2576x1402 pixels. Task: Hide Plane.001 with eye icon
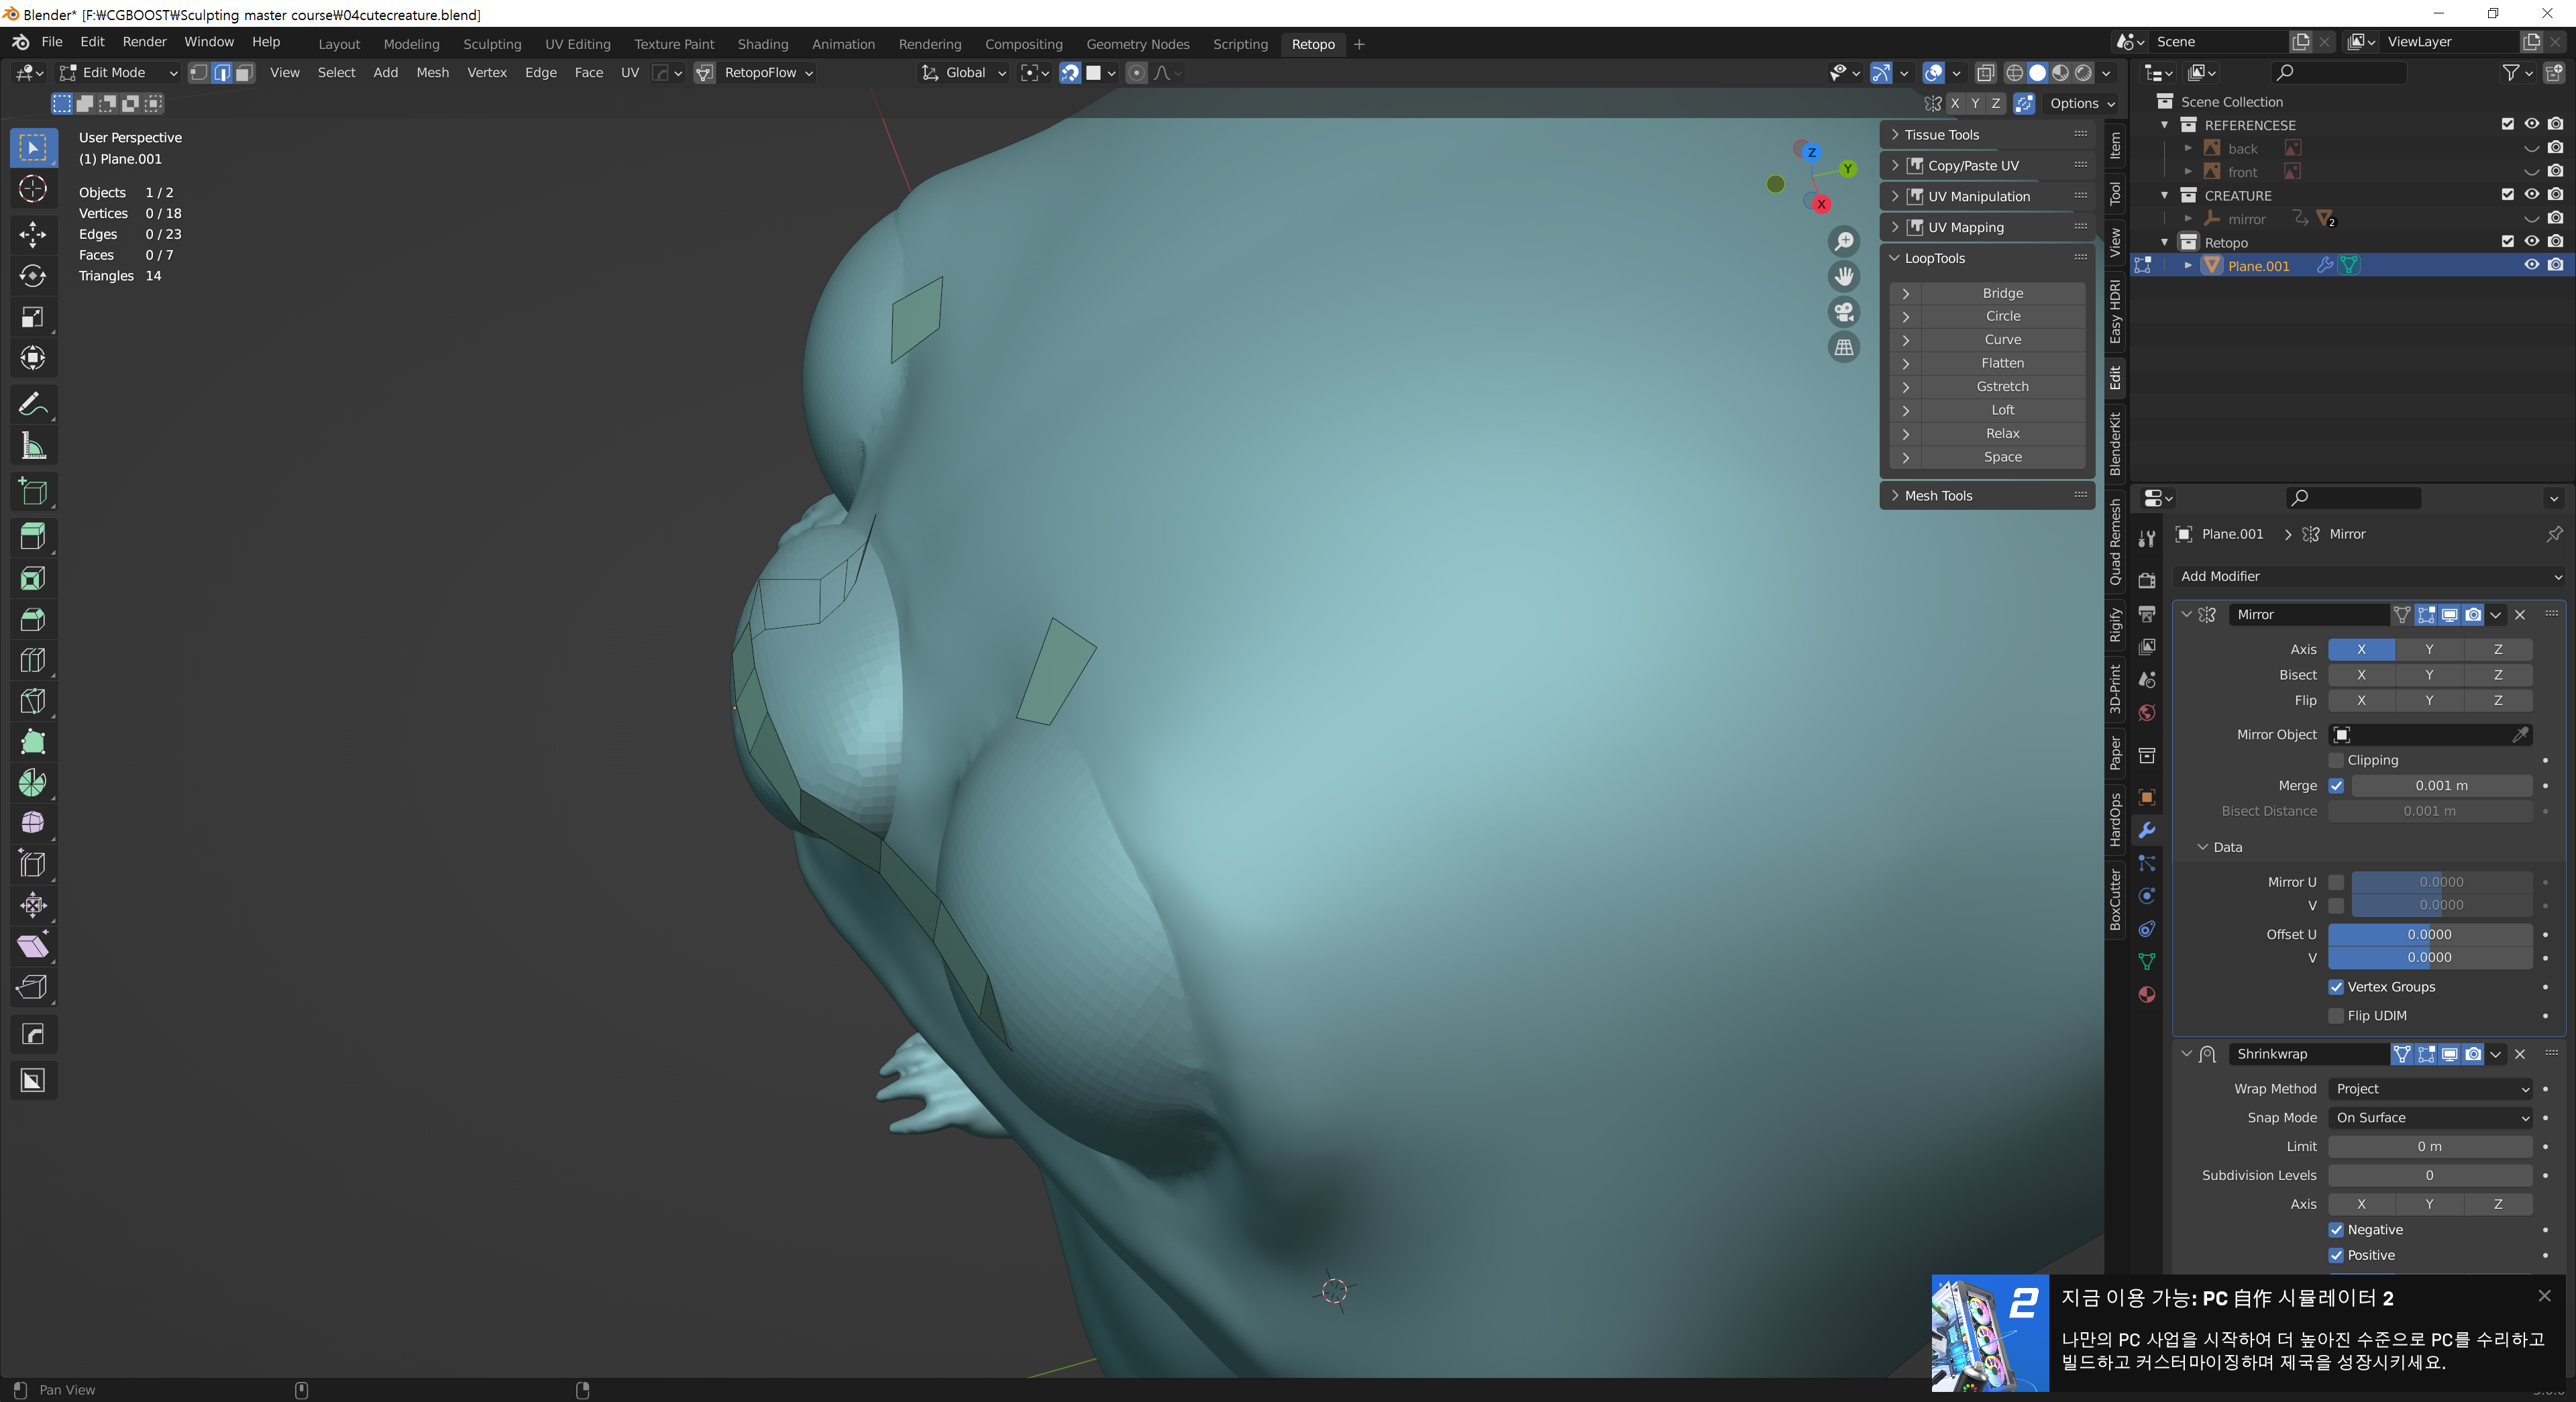2531,265
